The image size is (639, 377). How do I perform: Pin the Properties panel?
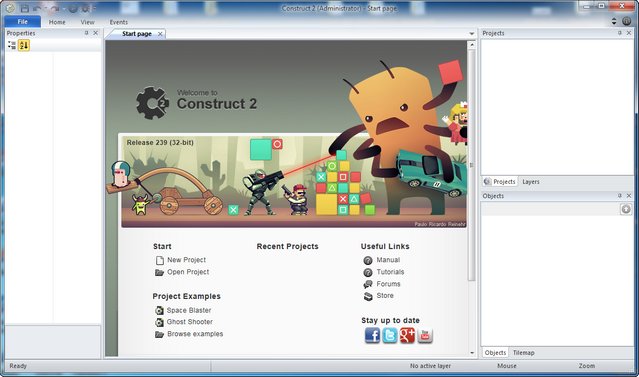pos(86,33)
